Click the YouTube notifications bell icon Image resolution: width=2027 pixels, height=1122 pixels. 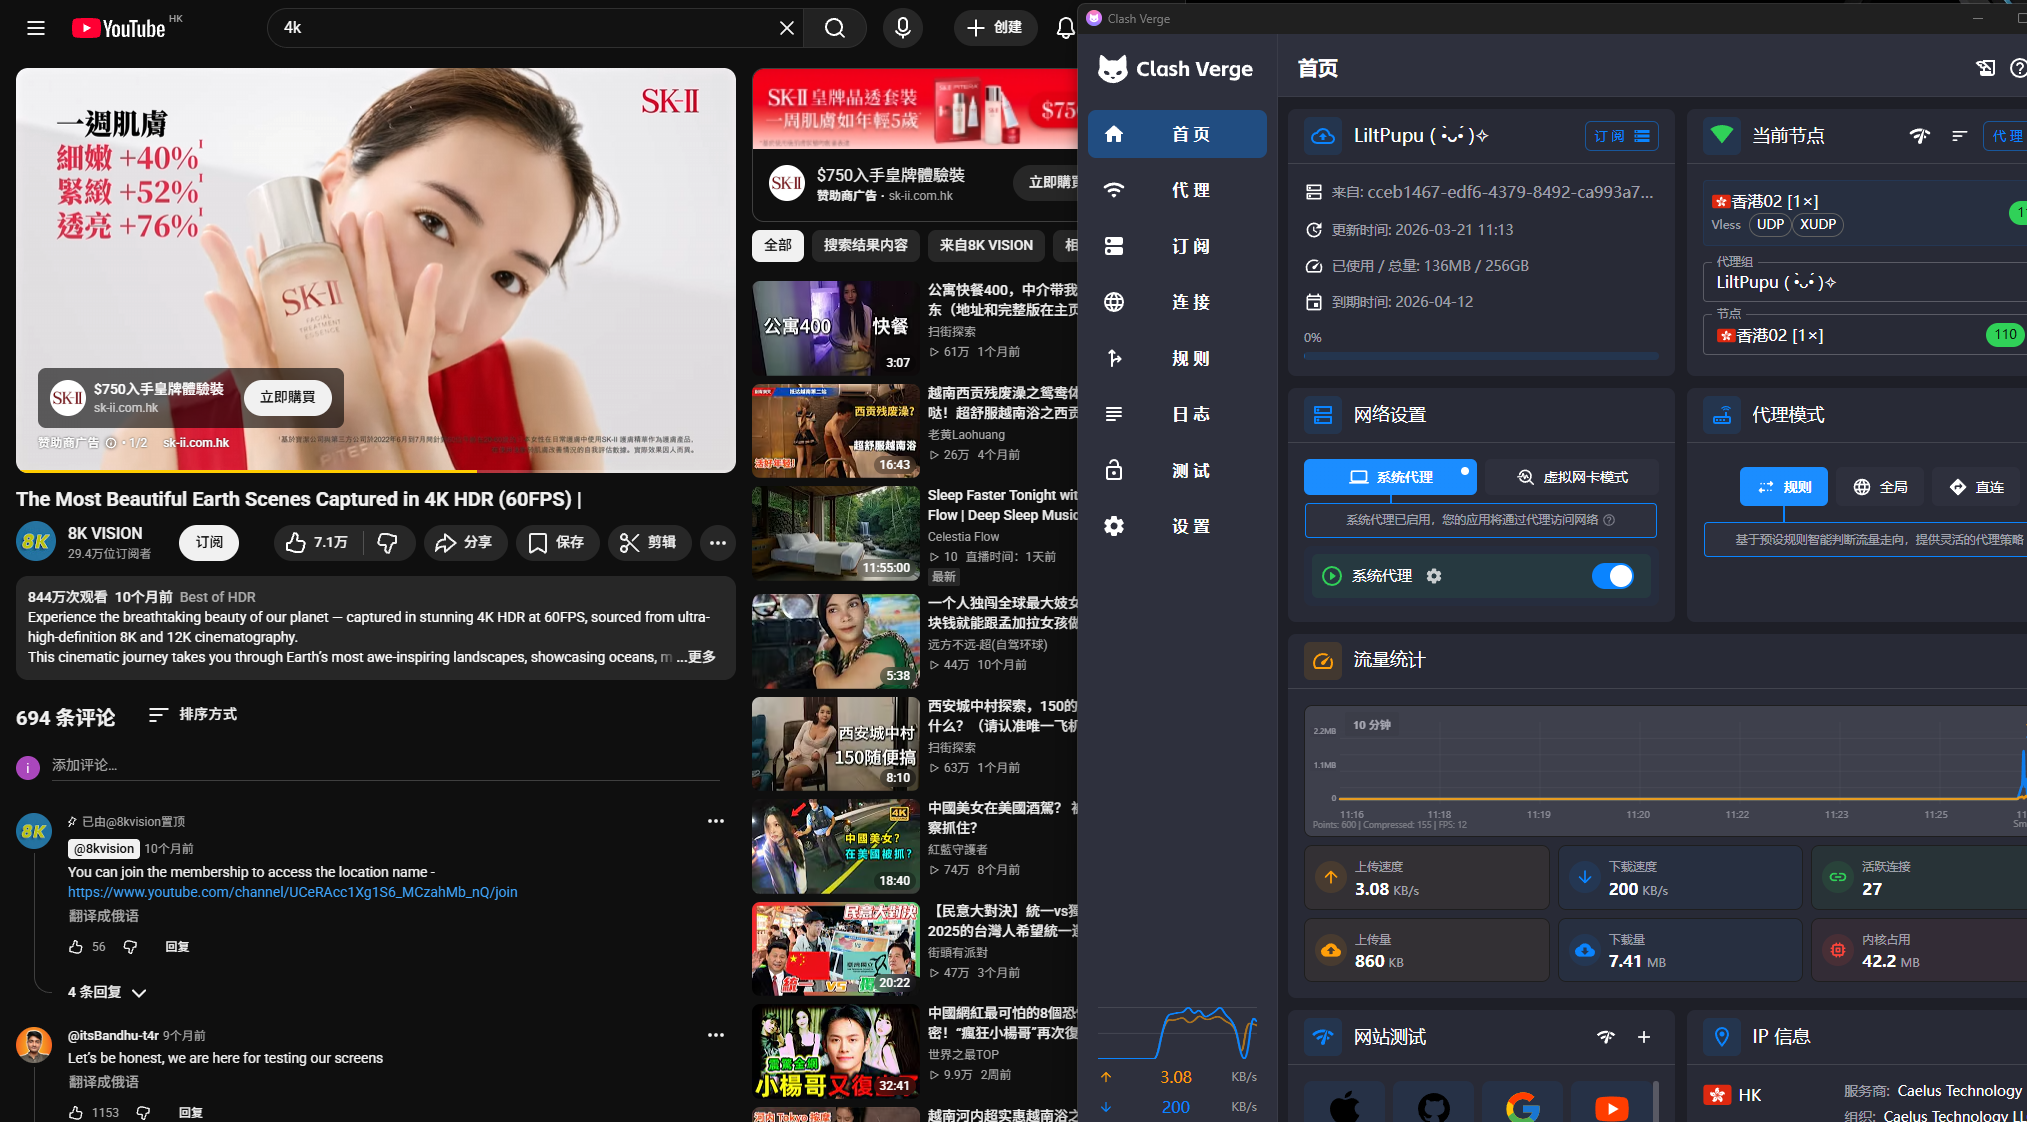pos(1065,28)
